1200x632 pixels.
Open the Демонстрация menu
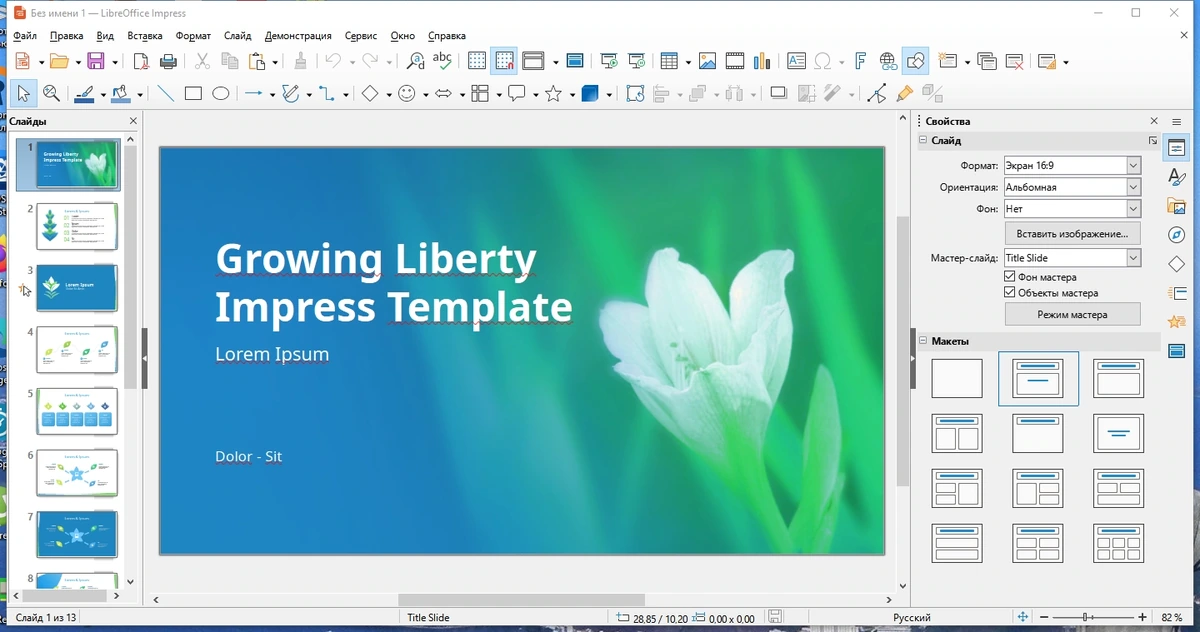[298, 36]
